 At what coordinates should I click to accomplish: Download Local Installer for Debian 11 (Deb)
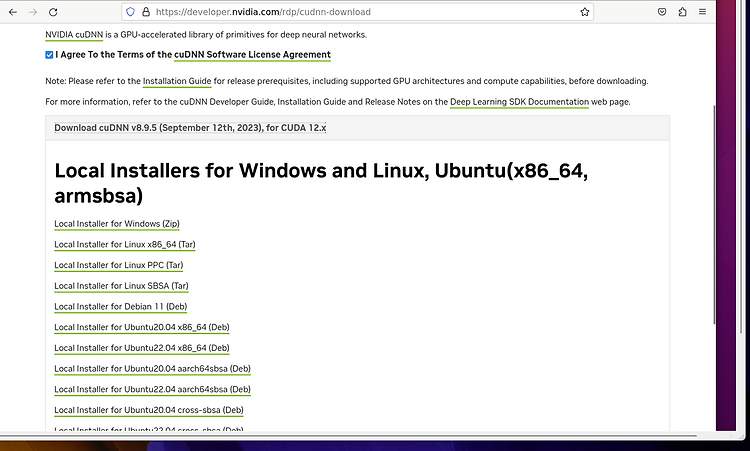click(x=121, y=307)
